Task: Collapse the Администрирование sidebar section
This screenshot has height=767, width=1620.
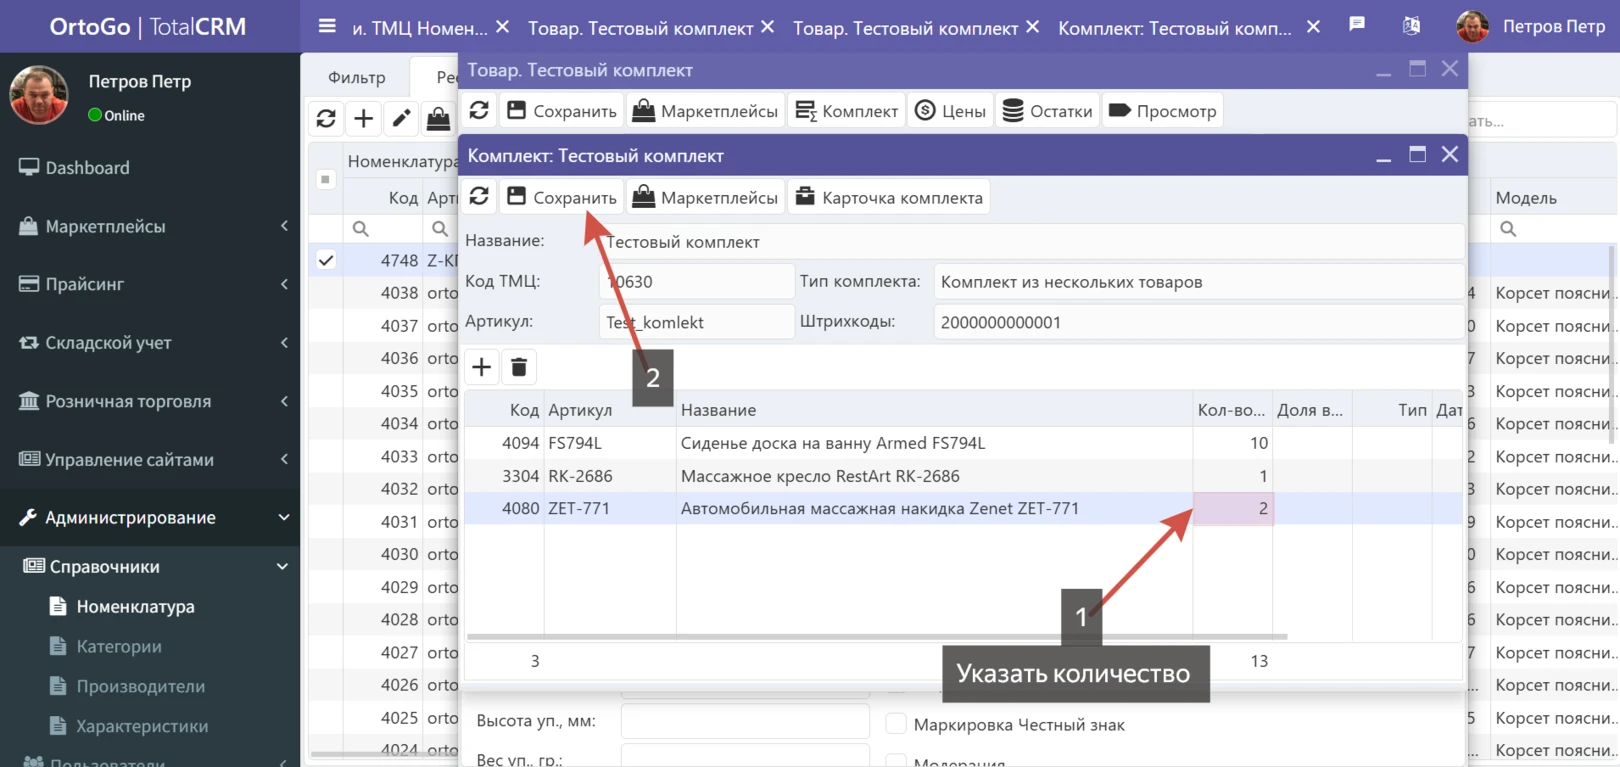Action: pos(150,518)
